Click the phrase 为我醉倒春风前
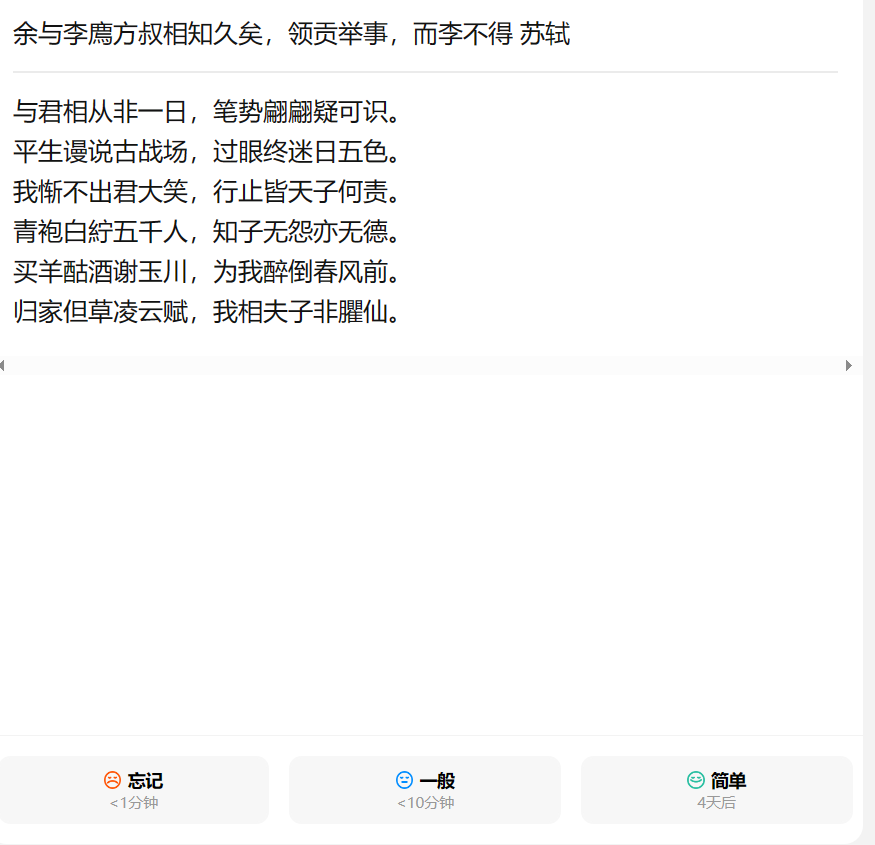The height and width of the screenshot is (845, 875). 300,272
